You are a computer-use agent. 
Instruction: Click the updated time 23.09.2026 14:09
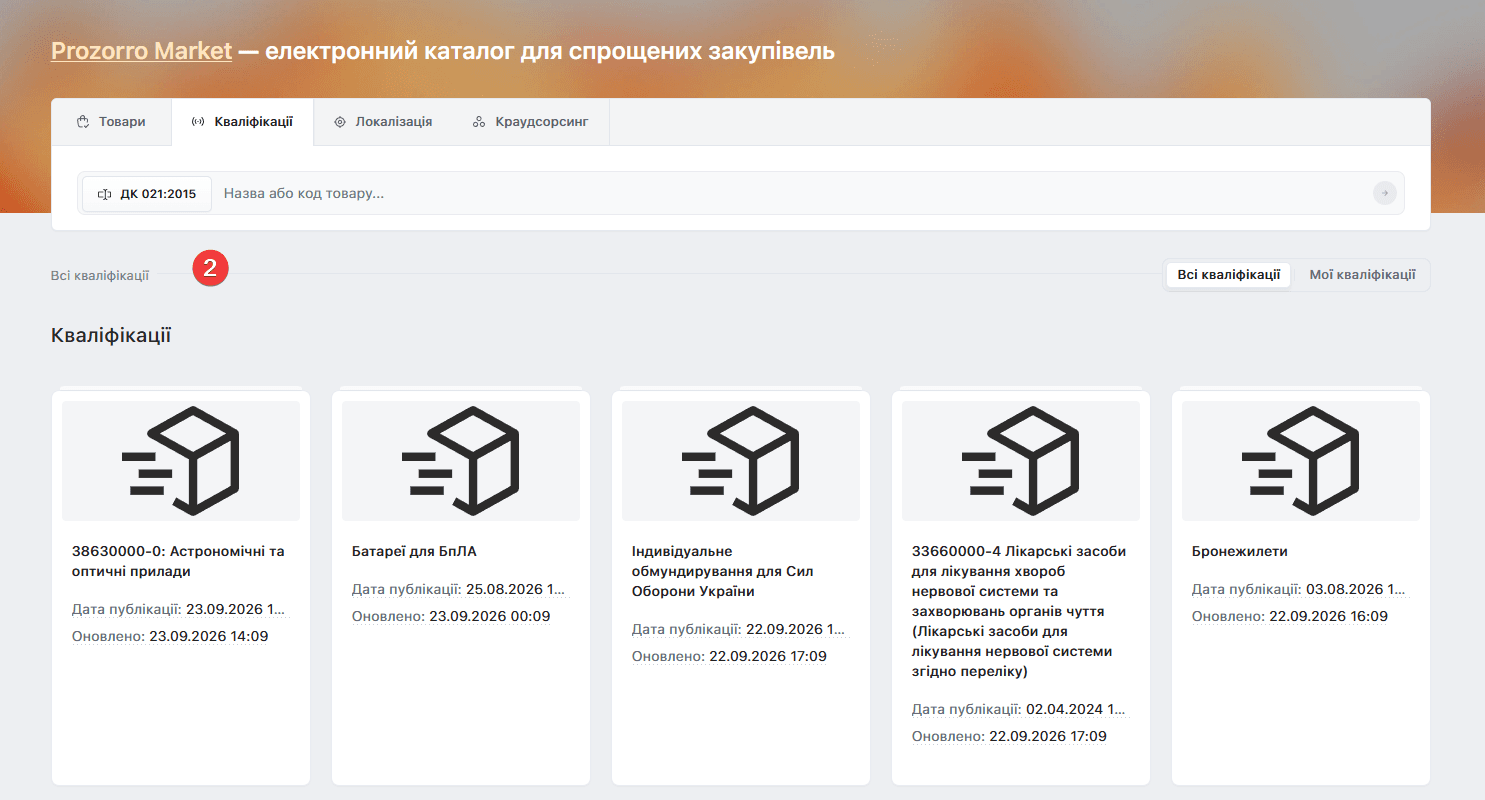(209, 636)
